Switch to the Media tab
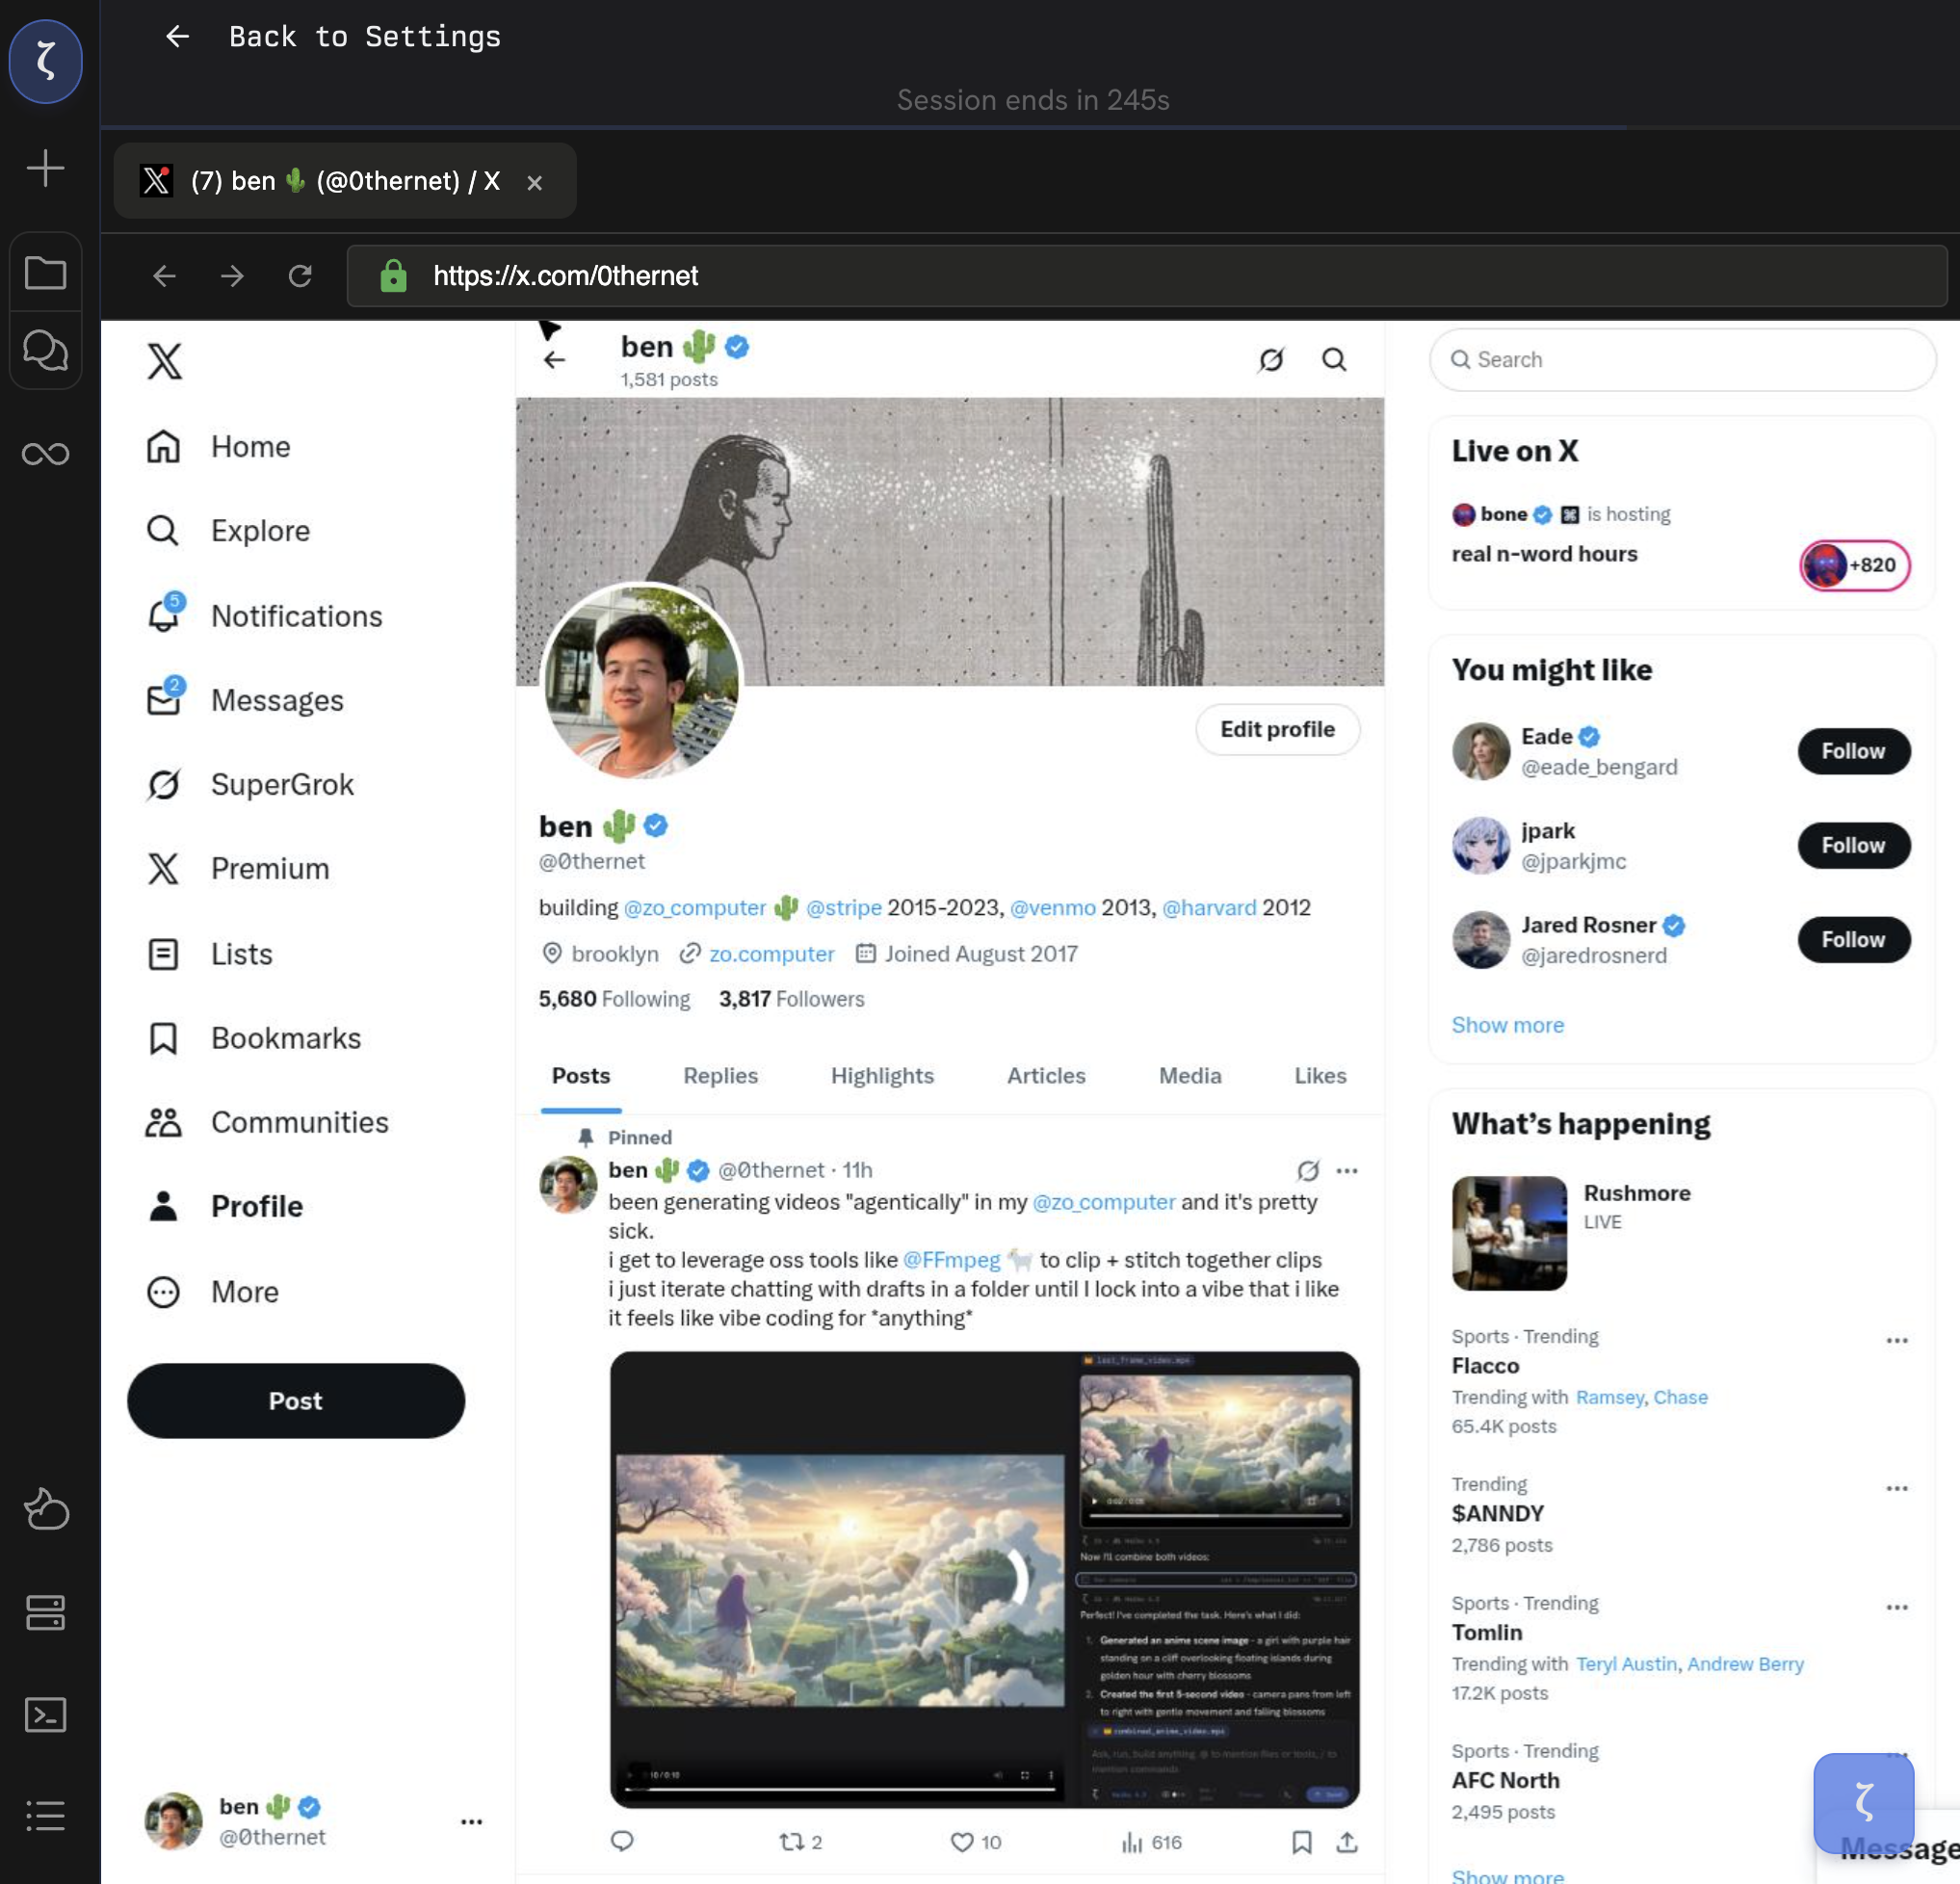 [x=1189, y=1075]
